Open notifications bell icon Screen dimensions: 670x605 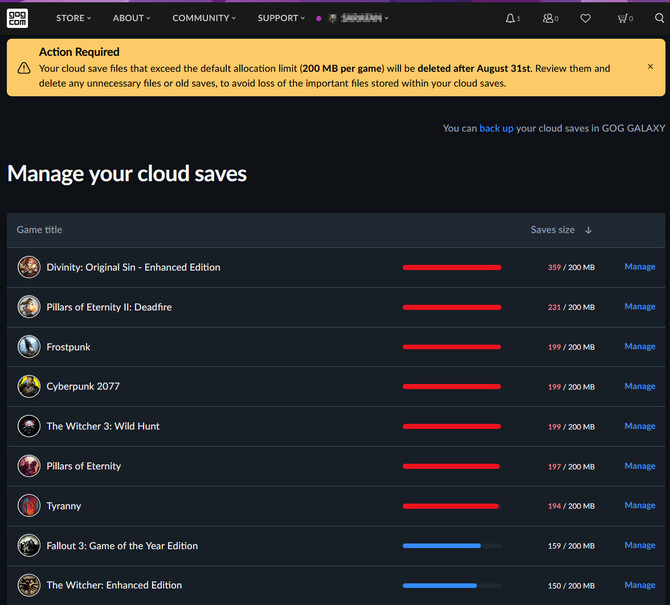pyautogui.click(x=510, y=18)
